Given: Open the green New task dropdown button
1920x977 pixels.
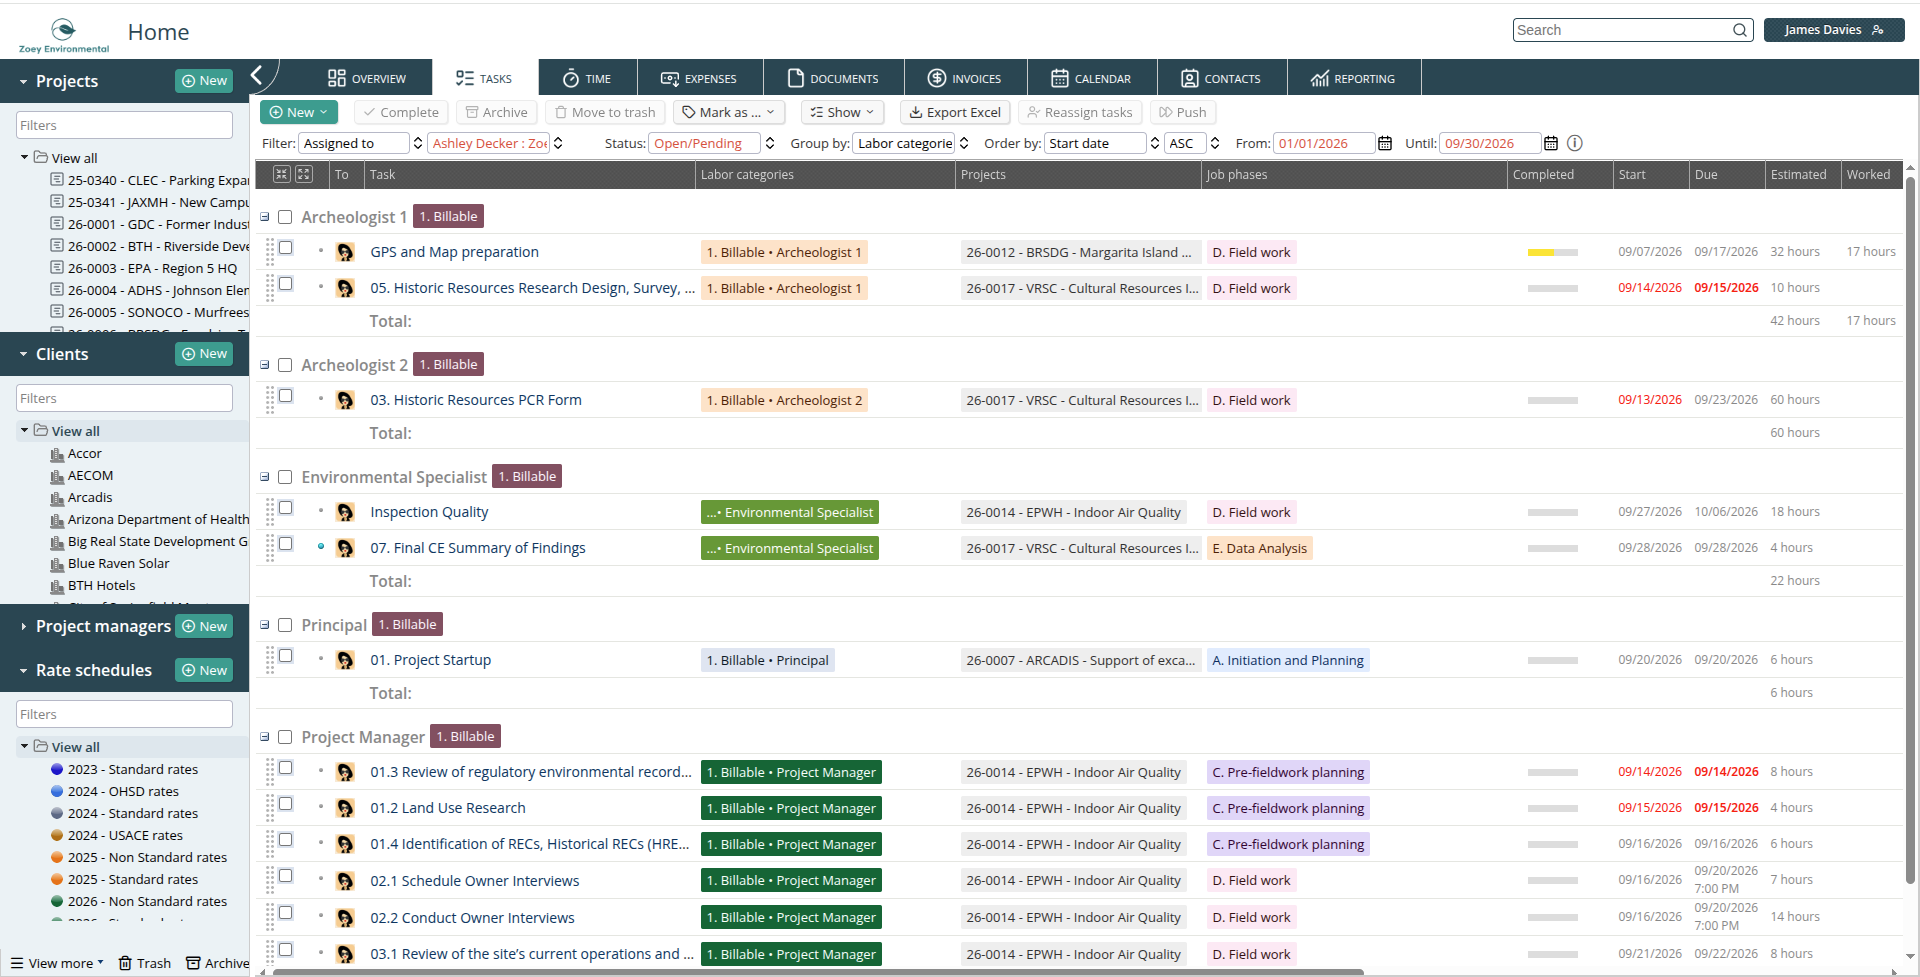Looking at the screenshot, I should pos(299,112).
